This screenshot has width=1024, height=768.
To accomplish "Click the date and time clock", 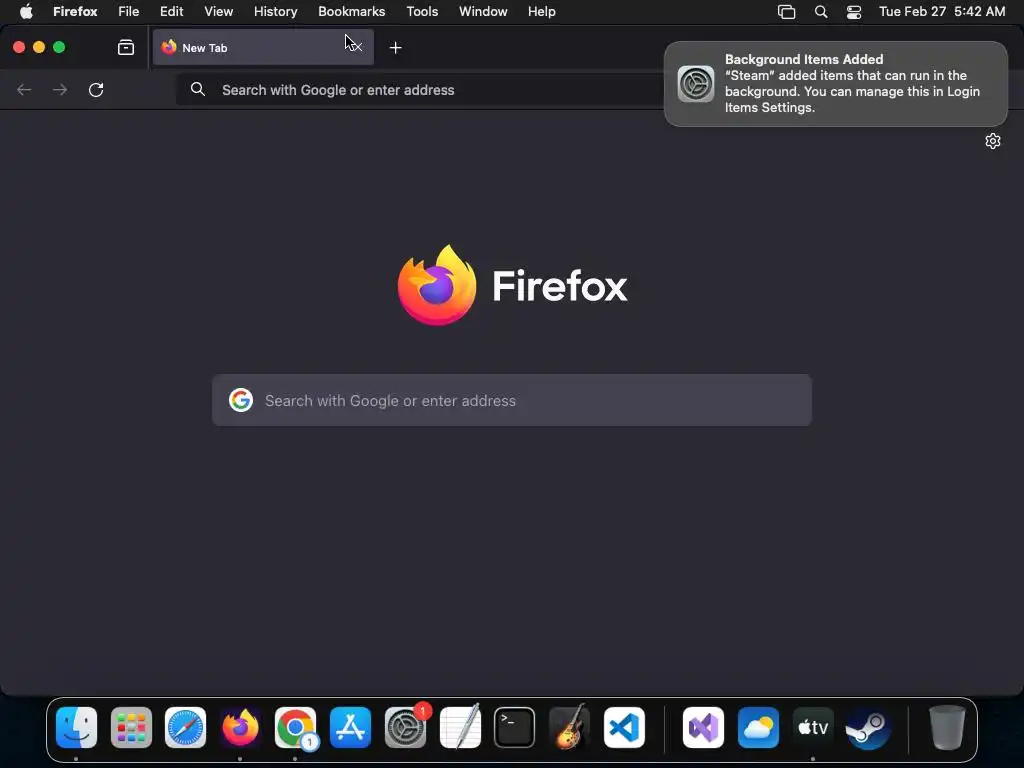I will 942,11.
